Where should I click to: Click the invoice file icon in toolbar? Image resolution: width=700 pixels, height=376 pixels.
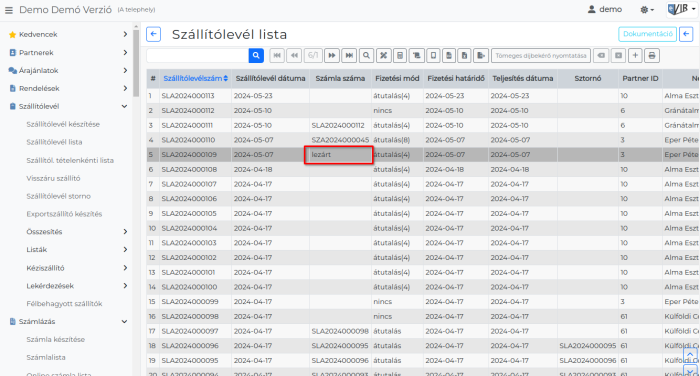point(464,55)
